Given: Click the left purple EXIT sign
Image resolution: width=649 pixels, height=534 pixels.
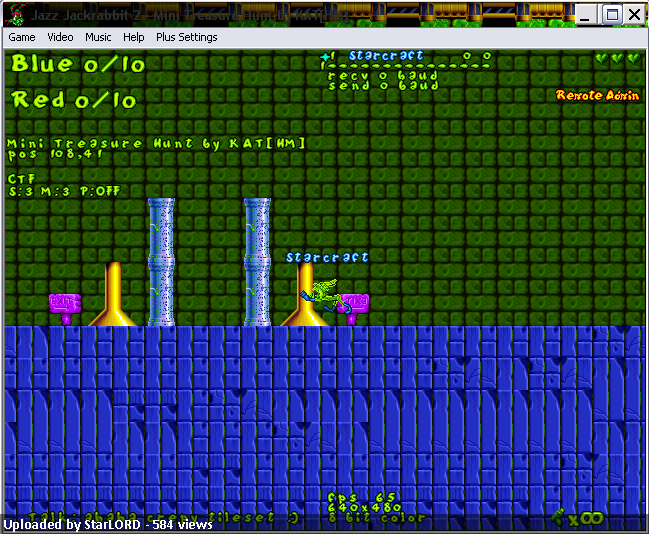Looking at the screenshot, I should pyautogui.click(x=65, y=309).
